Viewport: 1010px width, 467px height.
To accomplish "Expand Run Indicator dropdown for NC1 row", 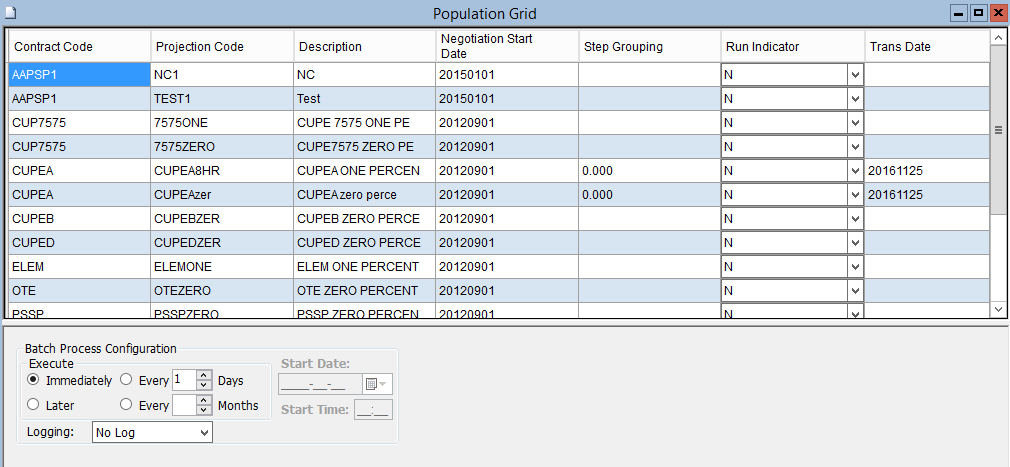I will point(854,75).
